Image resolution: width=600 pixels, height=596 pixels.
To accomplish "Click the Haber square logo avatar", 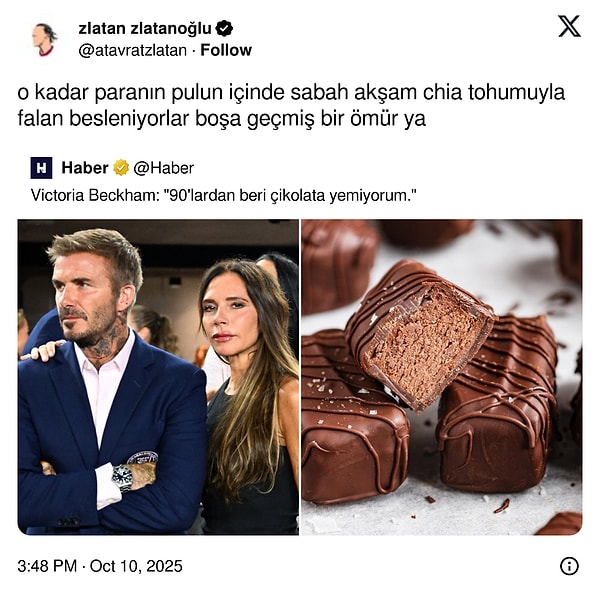I will [41, 168].
